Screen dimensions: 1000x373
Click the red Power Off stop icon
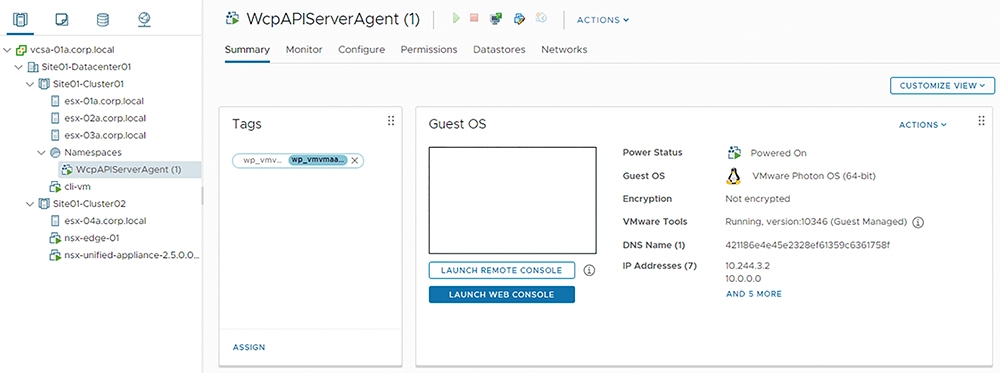coord(474,18)
